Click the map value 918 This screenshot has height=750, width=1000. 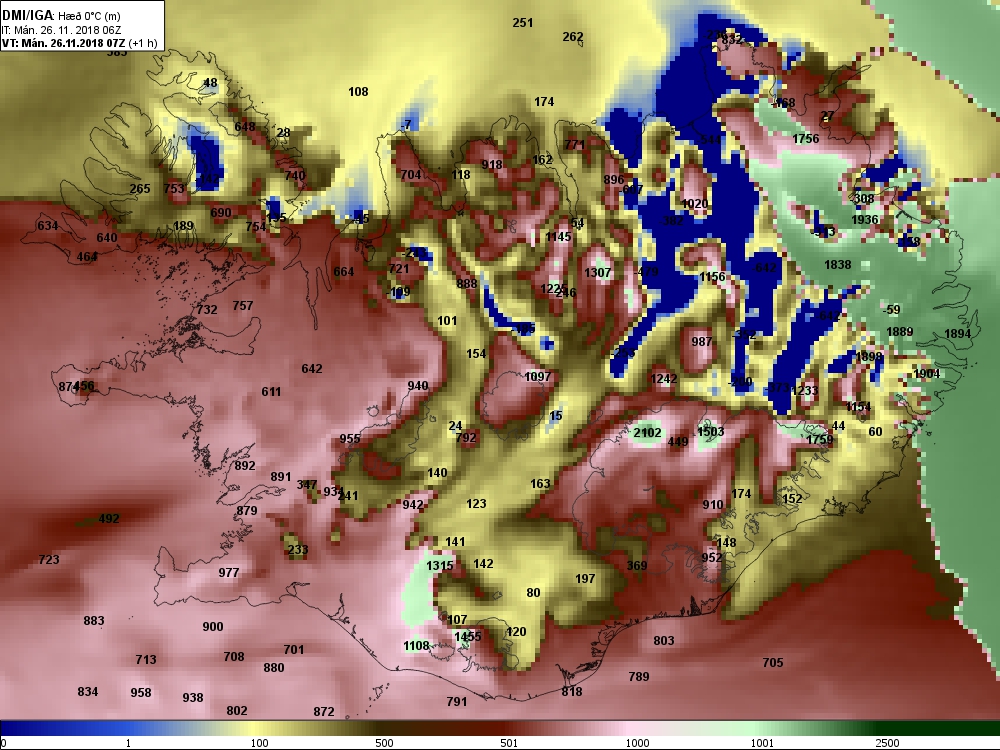pyautogui.click(x=492, y=165)
